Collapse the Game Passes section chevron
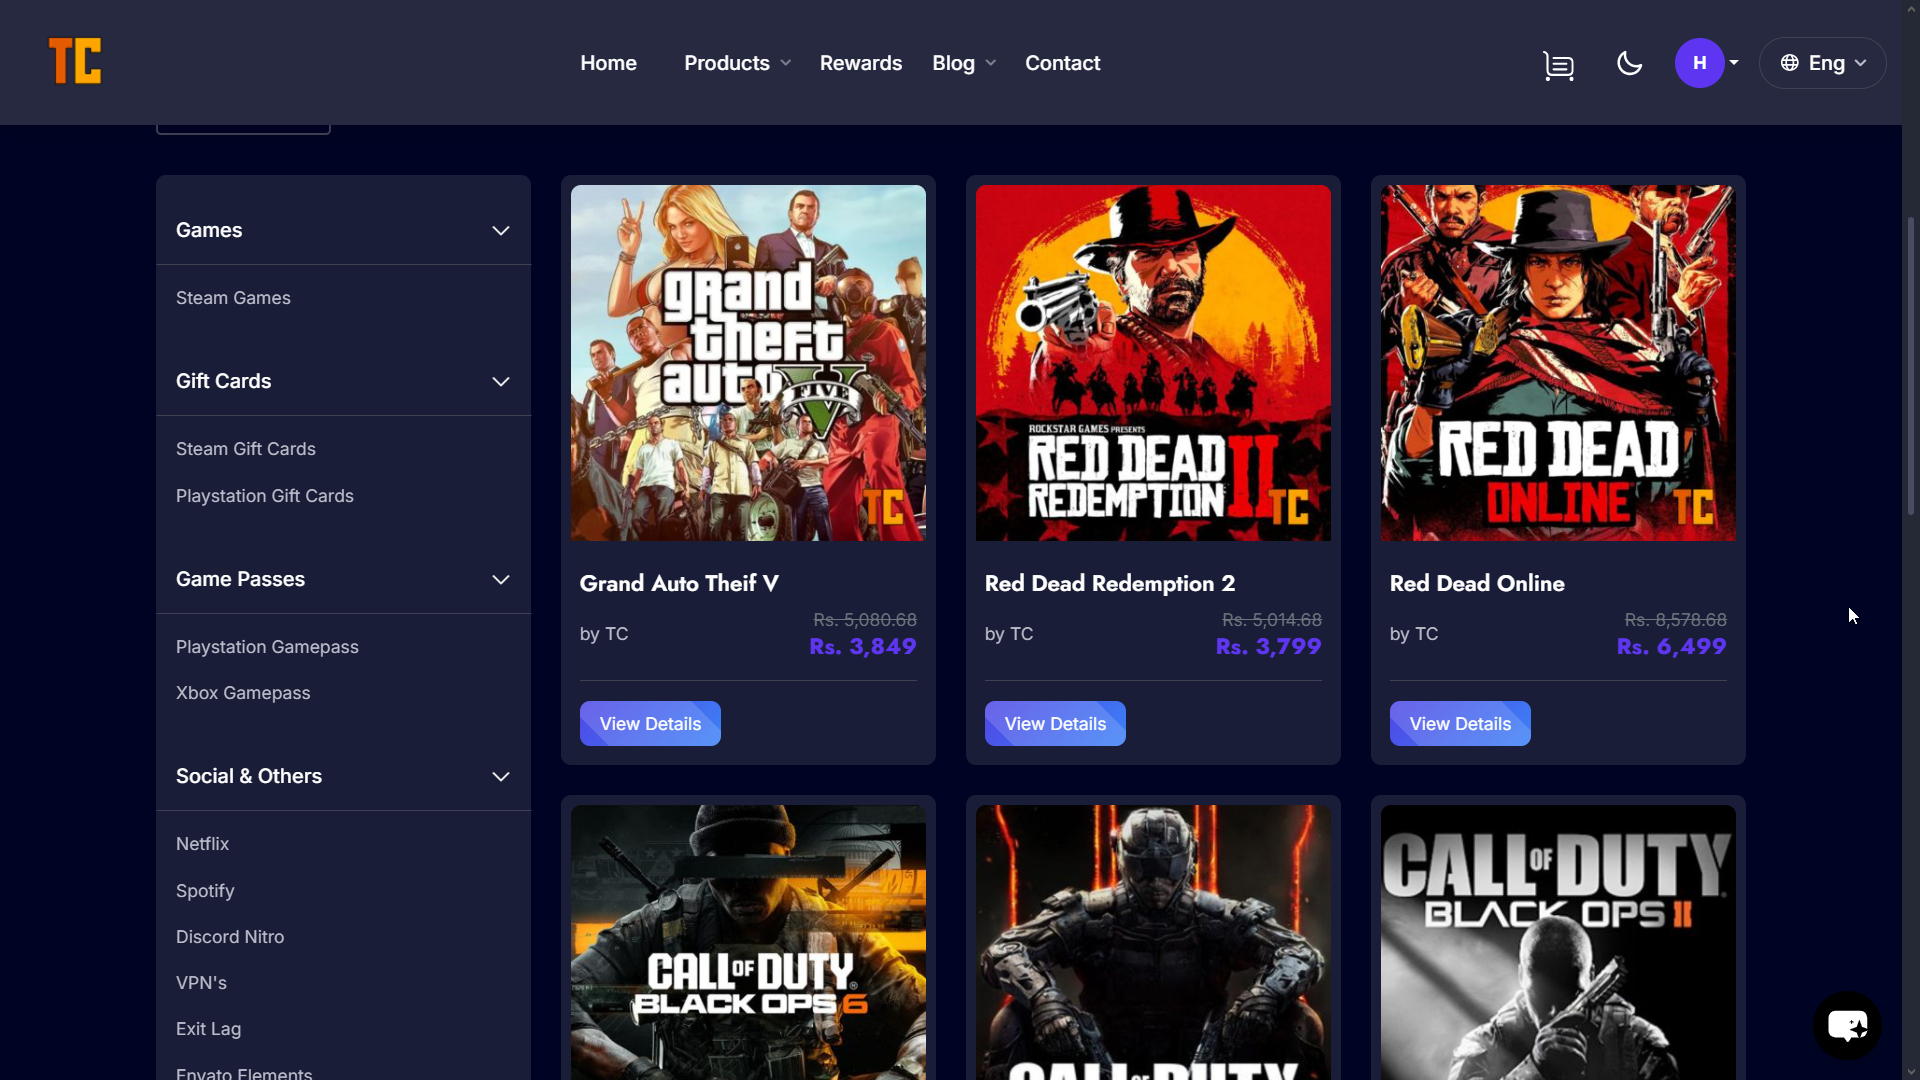 click(501, 580)
